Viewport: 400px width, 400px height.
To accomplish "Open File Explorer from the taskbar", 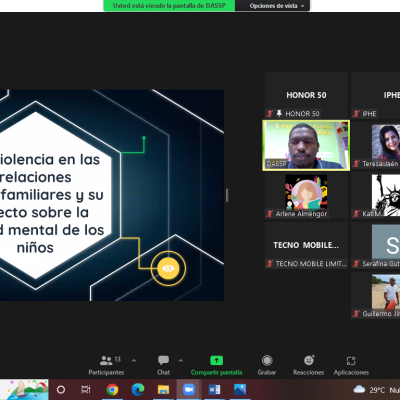I will [x=163, y=389].
